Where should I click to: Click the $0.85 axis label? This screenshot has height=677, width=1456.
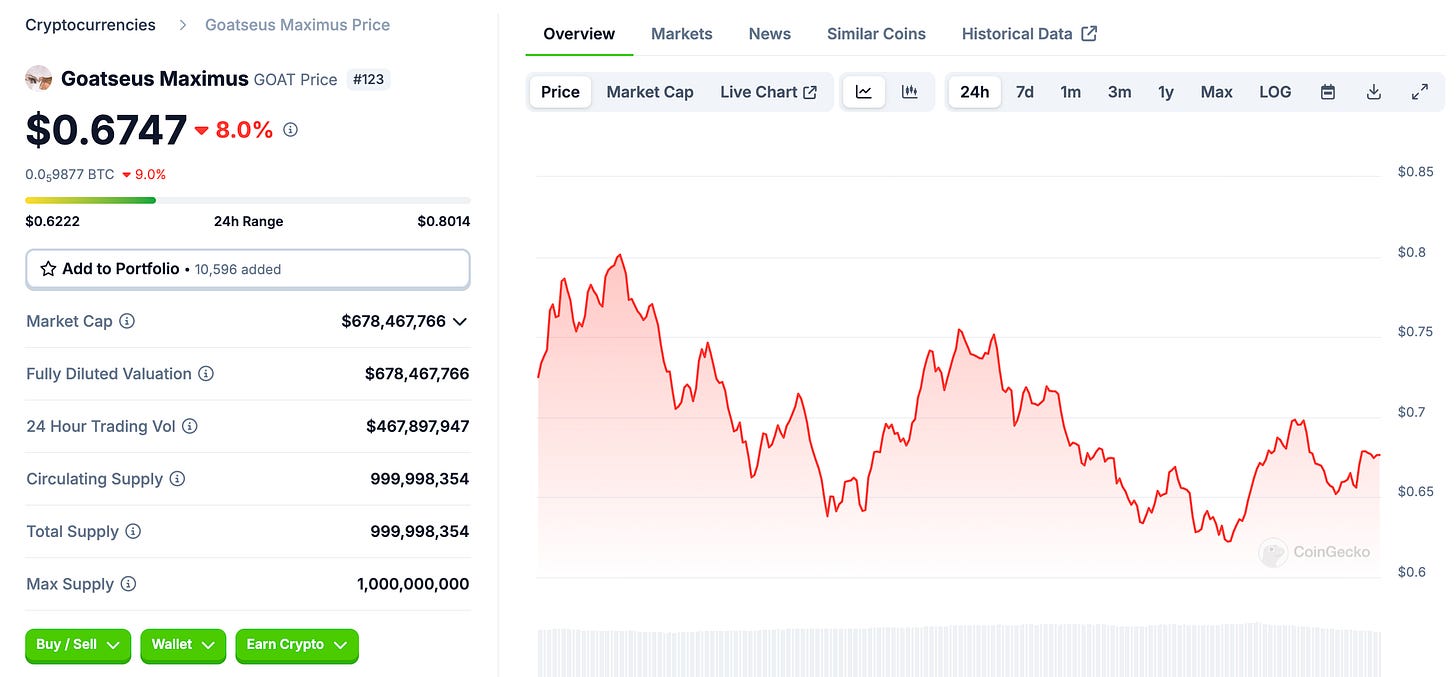1415,172
